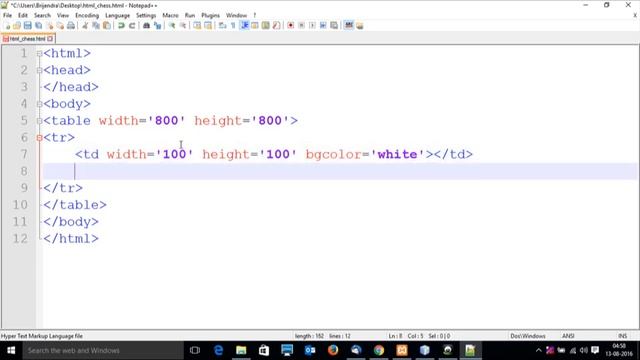Screen dimensions: 640x360
Task: Click the Close All toolbar icon
Action: click(x=60, y=25)
